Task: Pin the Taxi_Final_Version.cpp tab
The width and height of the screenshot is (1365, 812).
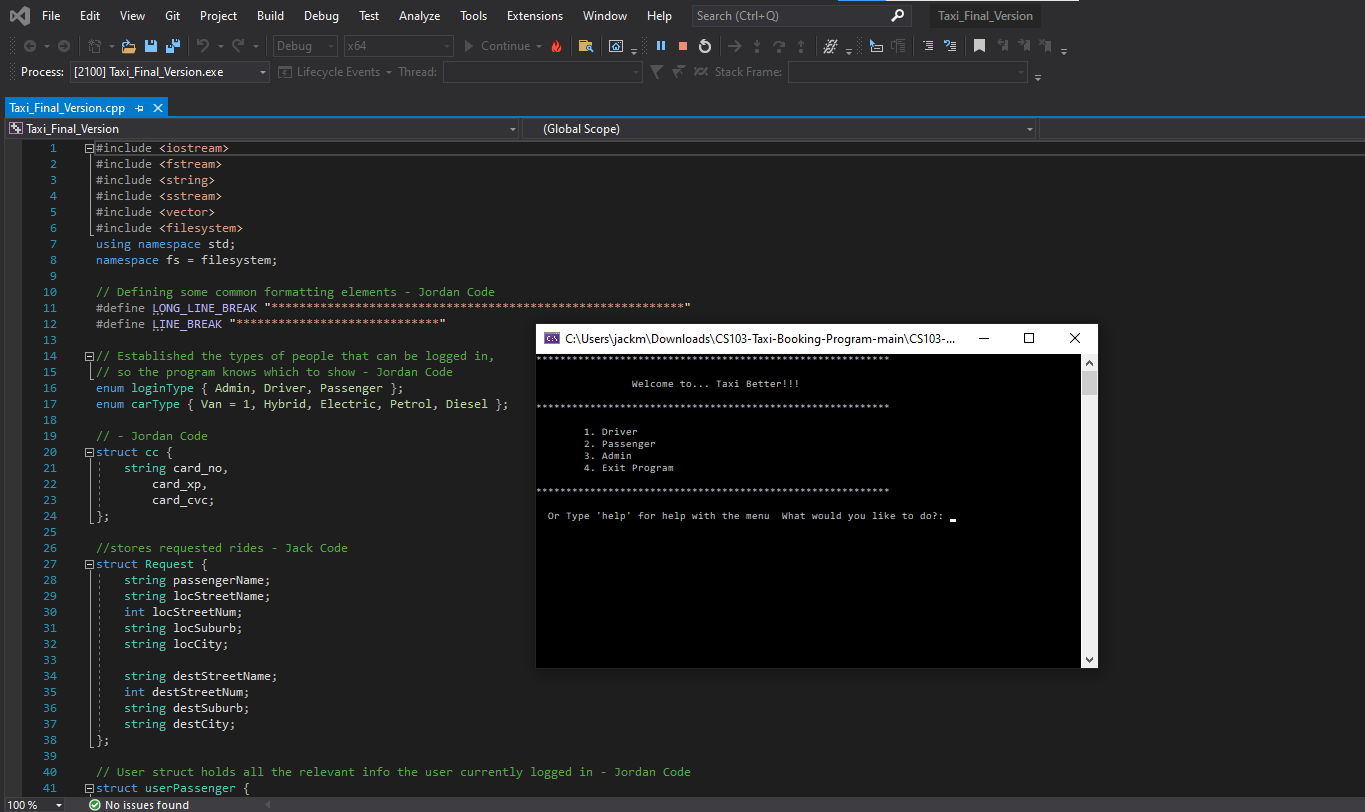Action: point(140,108)
